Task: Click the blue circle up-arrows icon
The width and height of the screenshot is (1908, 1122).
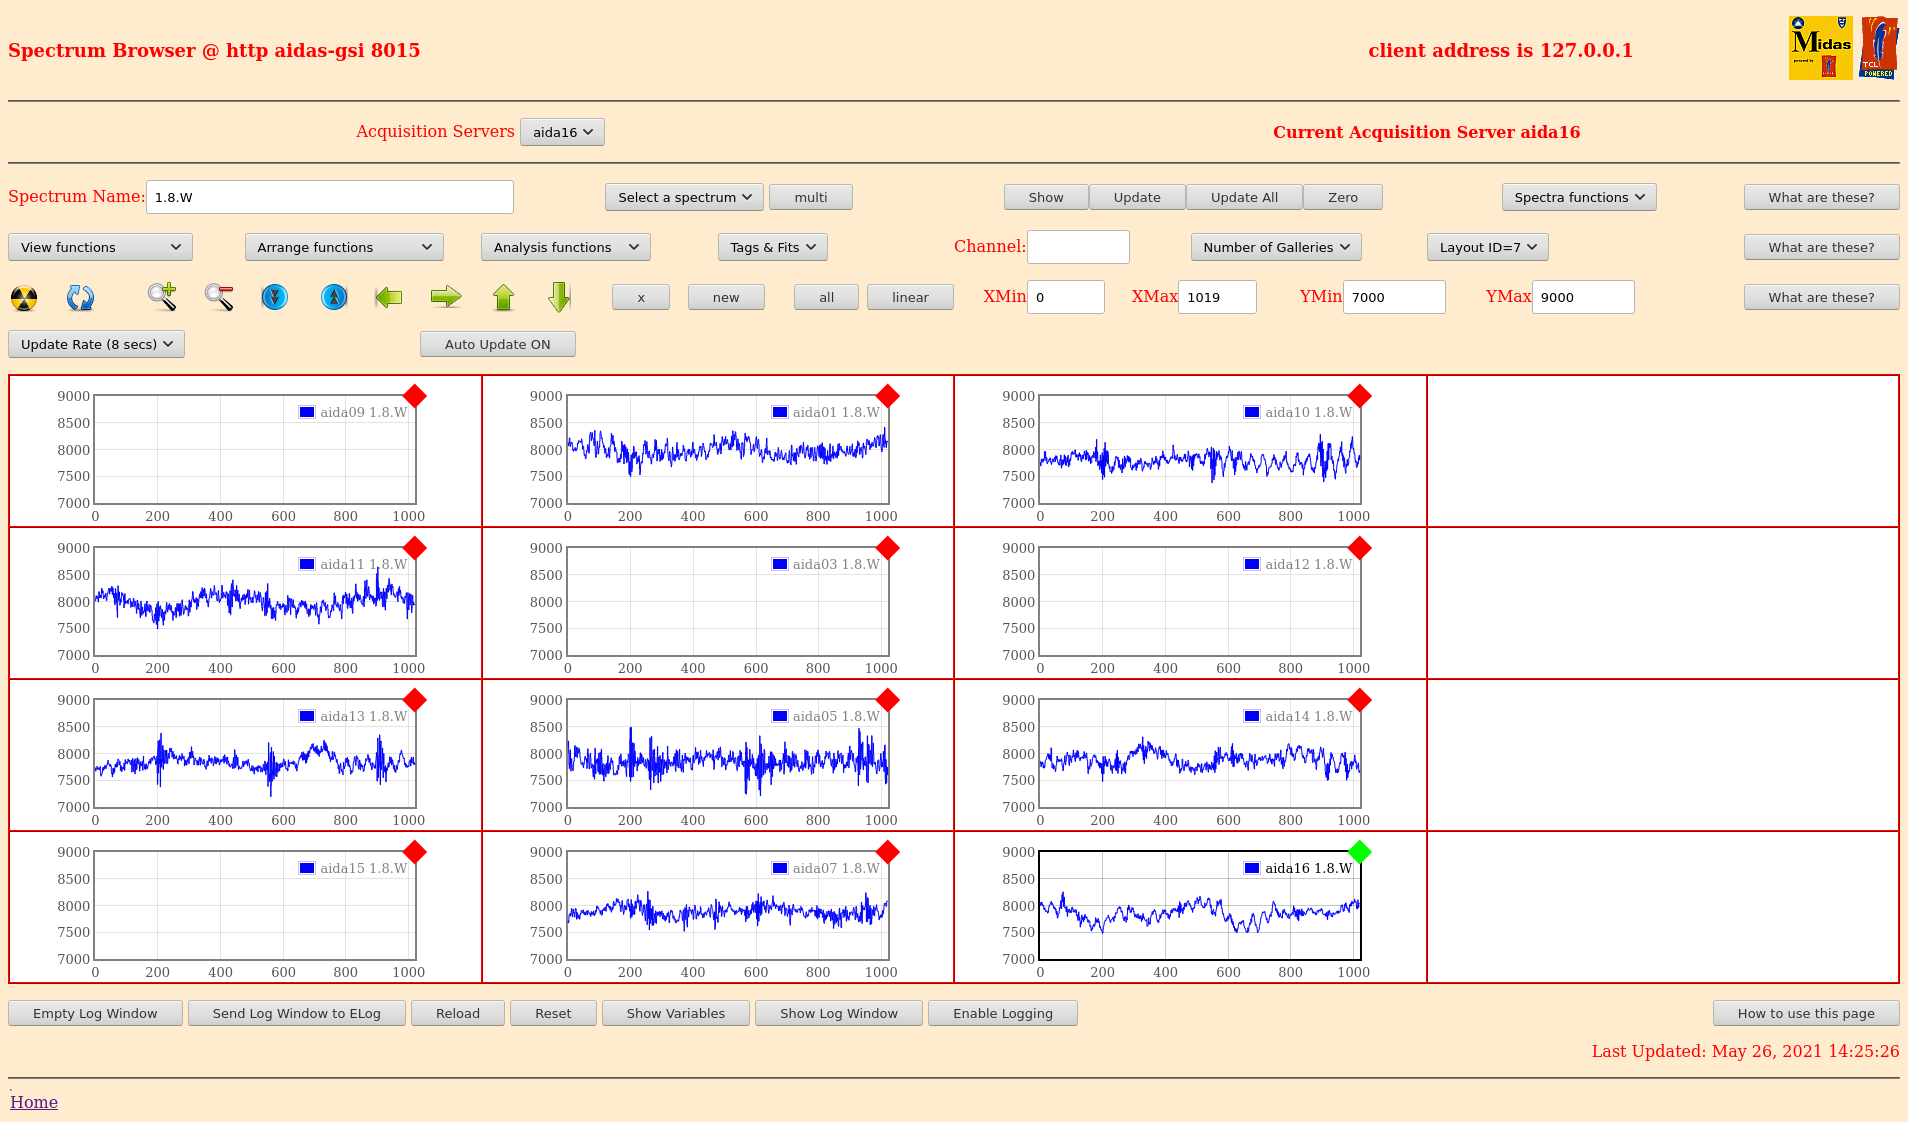Action: 334,297
